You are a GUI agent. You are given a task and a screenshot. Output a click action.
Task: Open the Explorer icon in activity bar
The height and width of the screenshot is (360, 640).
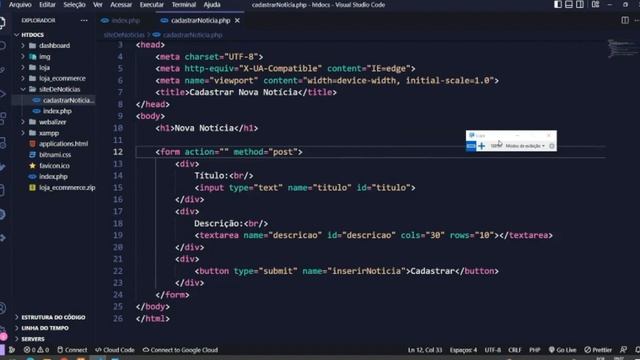click(2, 22)
